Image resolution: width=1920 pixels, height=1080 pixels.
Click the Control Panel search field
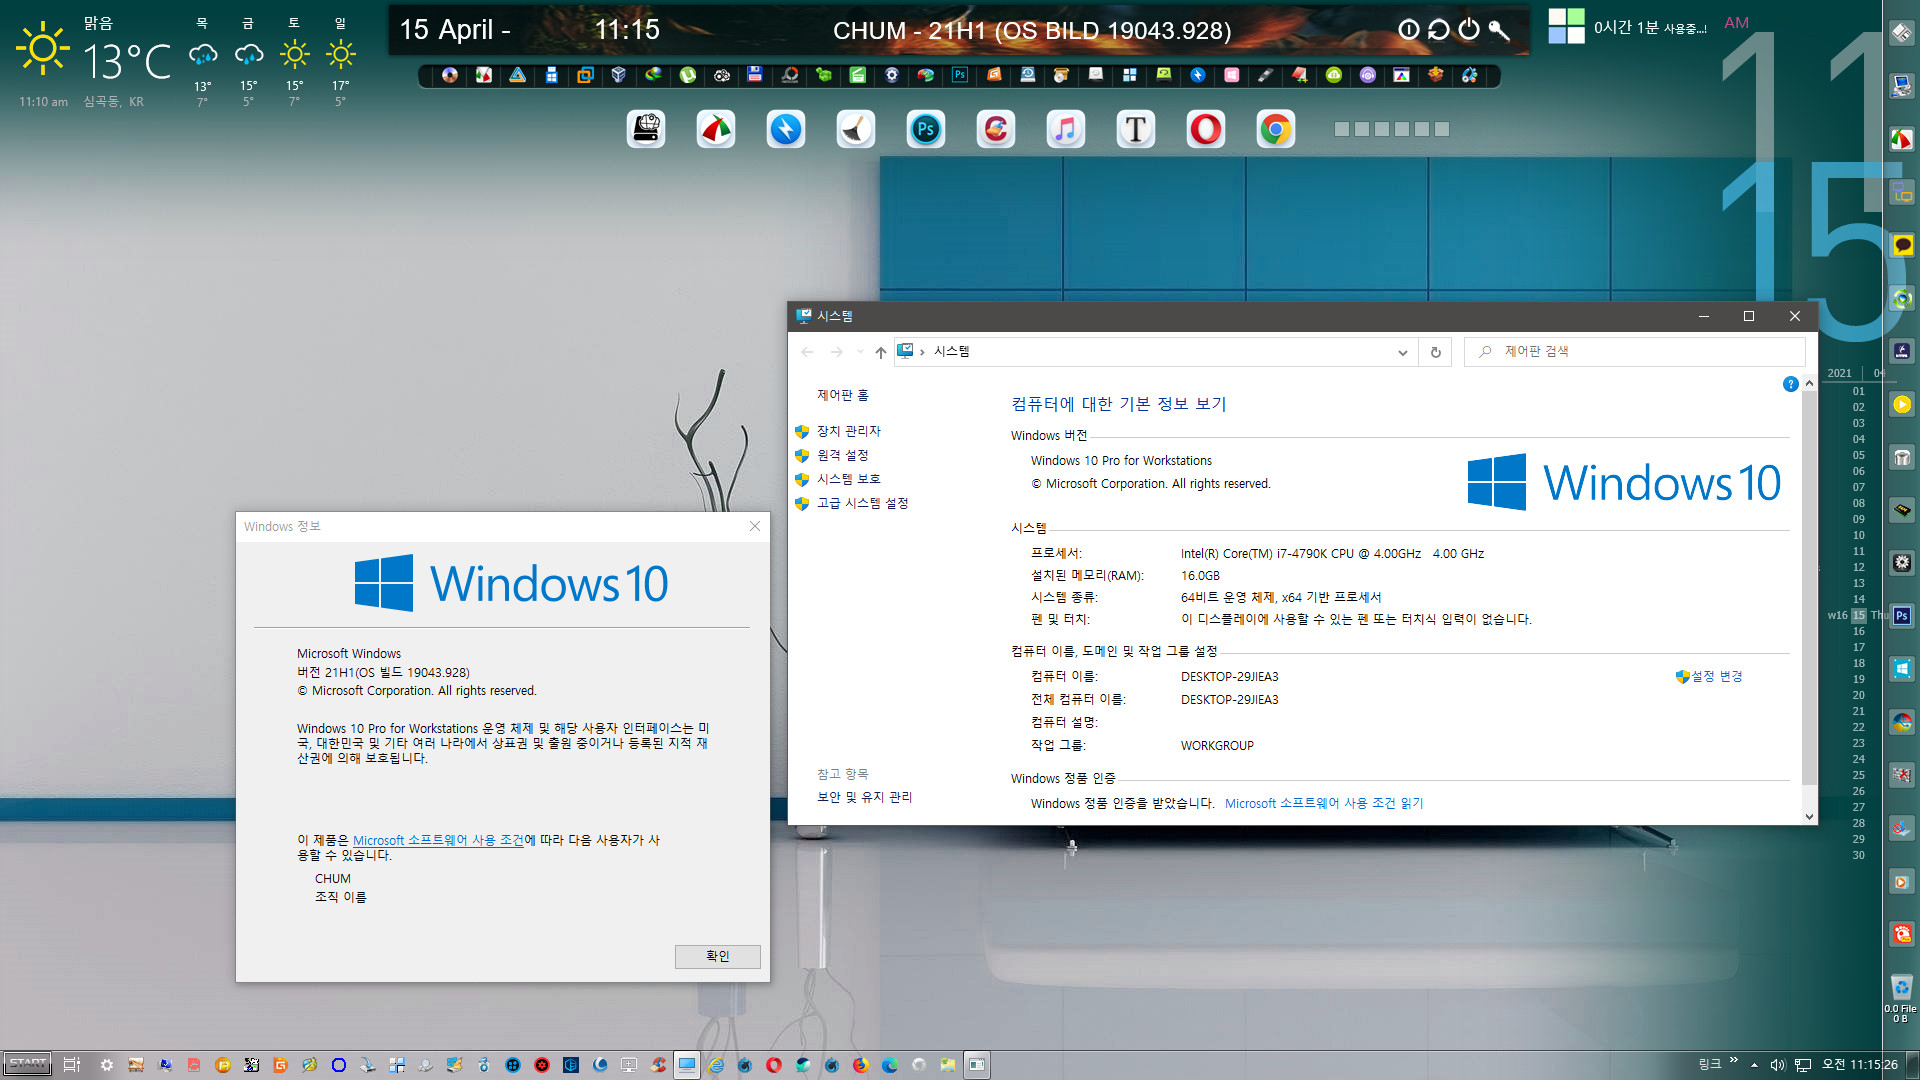(x=1635, y=352)
